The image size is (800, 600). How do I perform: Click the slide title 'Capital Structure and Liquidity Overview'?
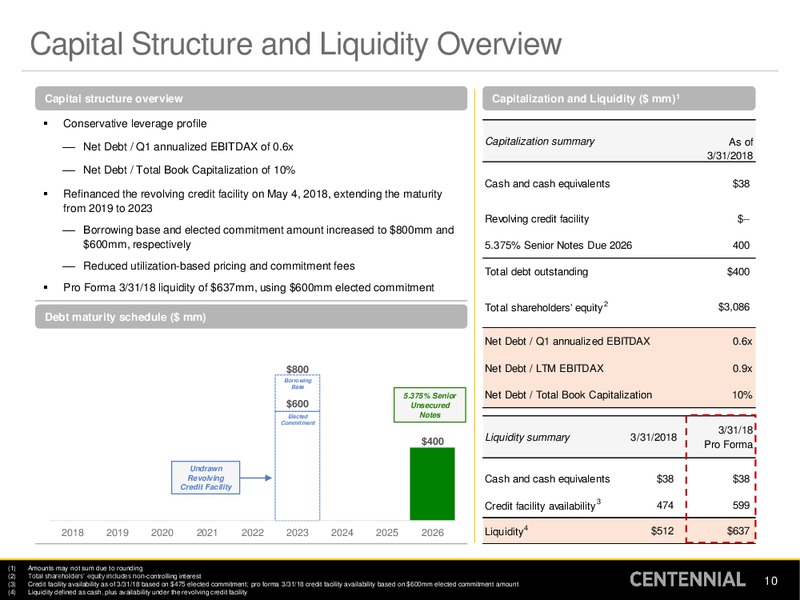(x=296, y=44)
